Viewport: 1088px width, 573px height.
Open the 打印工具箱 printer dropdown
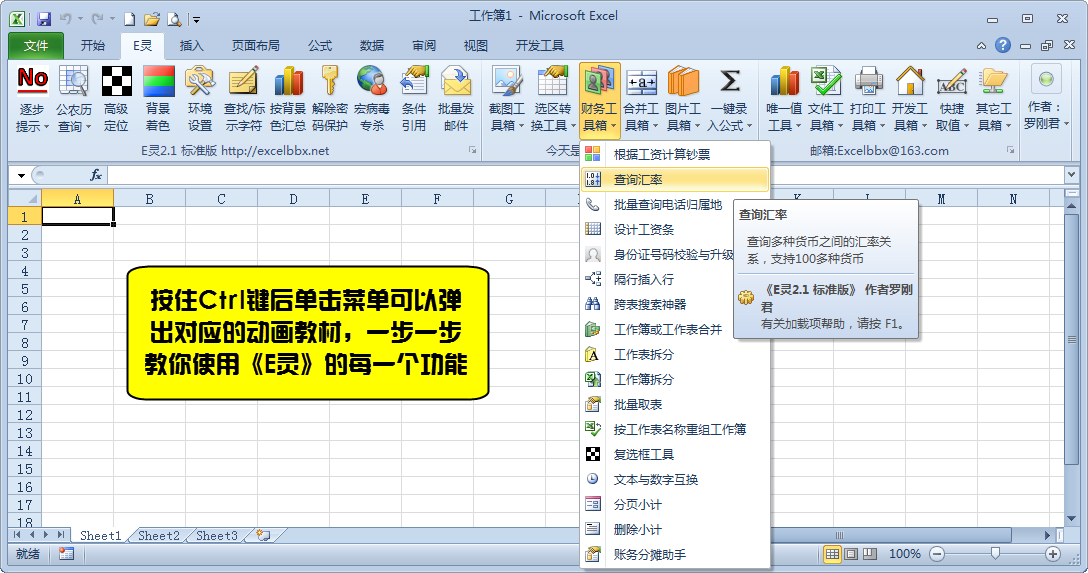868,99
